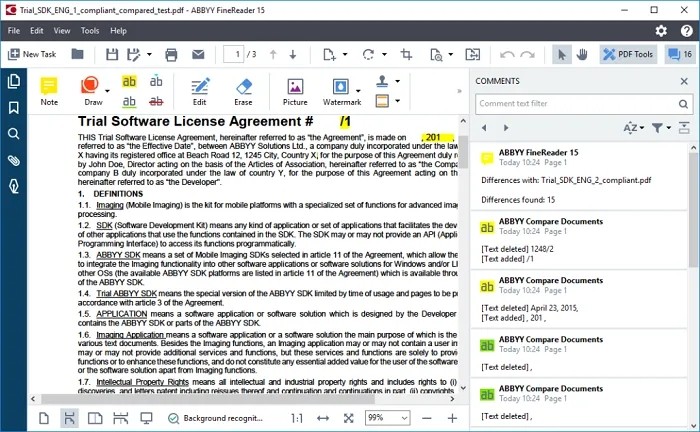
Task: Undo the last action
Action: pyautogui.click(x=507, y=54)
